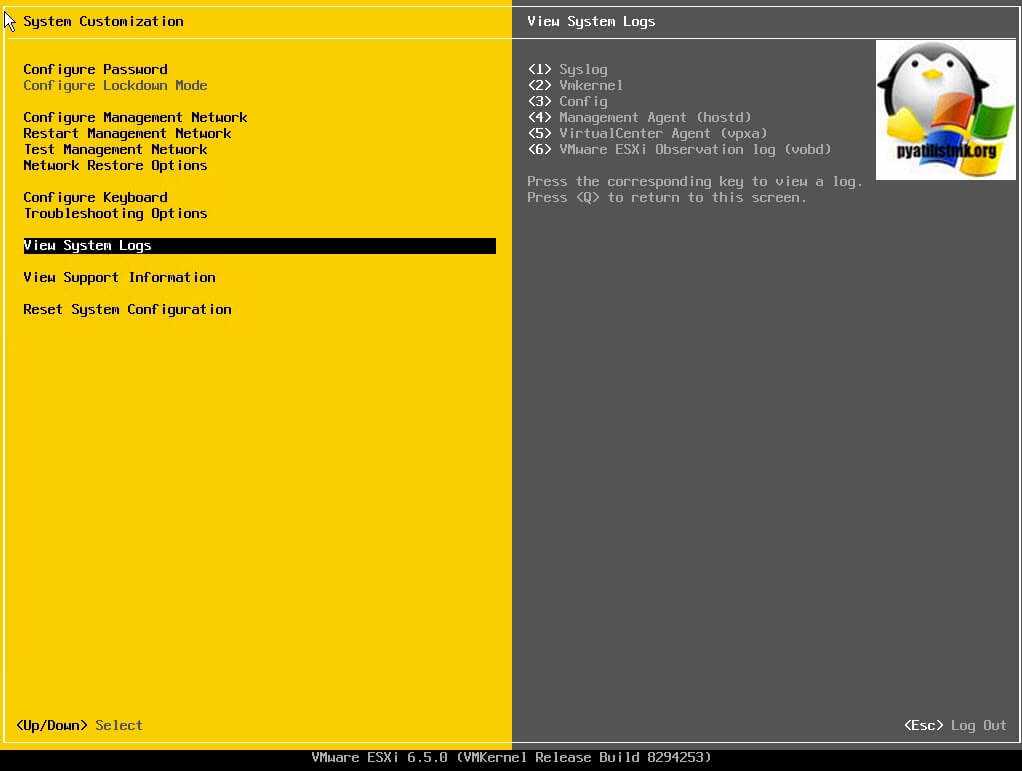Open Troubleshooting Options

(115, 213)
